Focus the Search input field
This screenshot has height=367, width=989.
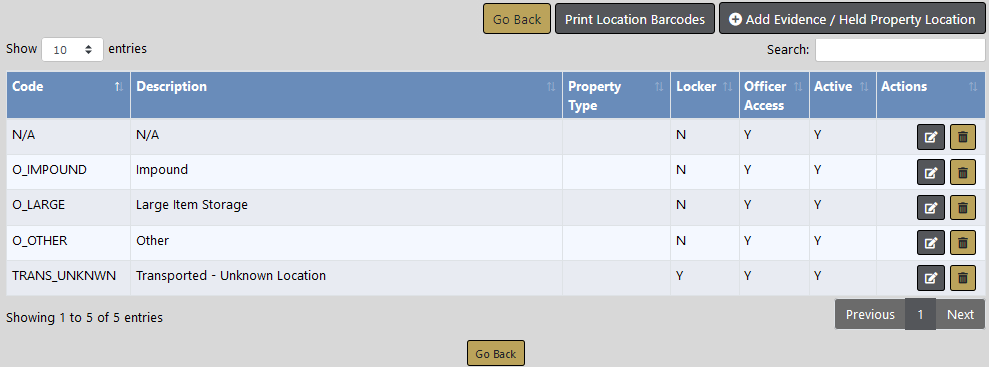[900, 50]
